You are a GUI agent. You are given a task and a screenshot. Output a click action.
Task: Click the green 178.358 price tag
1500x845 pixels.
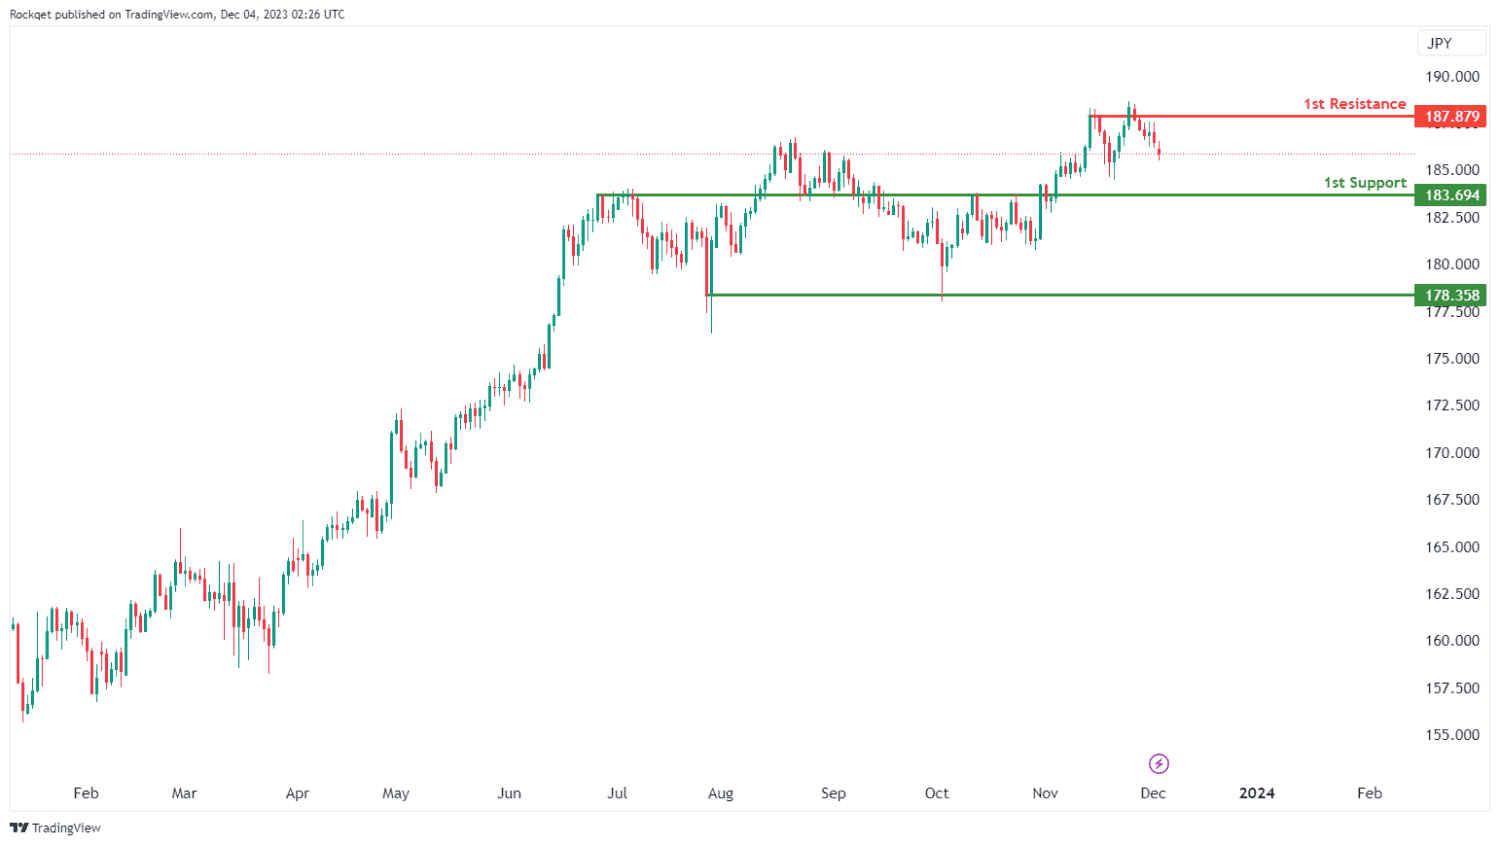[x=1450, y=295]
